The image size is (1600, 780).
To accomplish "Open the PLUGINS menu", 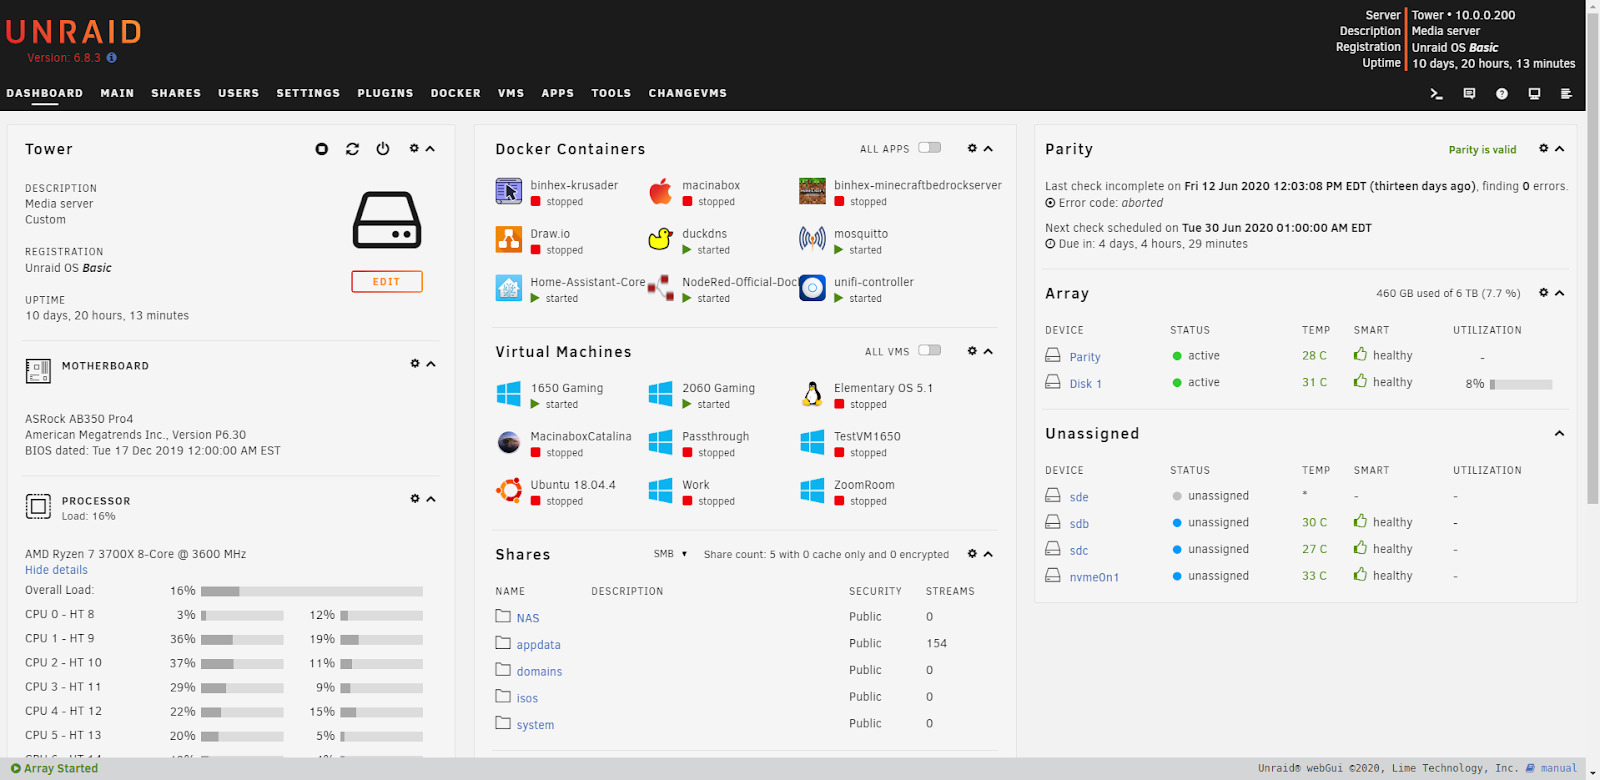I will (x=385, y=93).
